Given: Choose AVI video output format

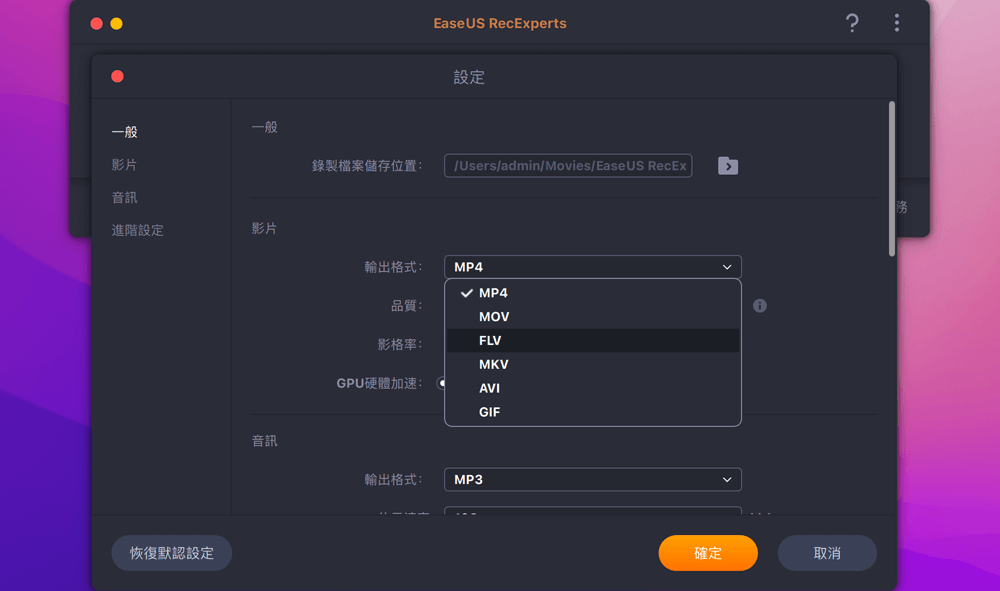Looking at the screenshot, I should click(592, 388).
